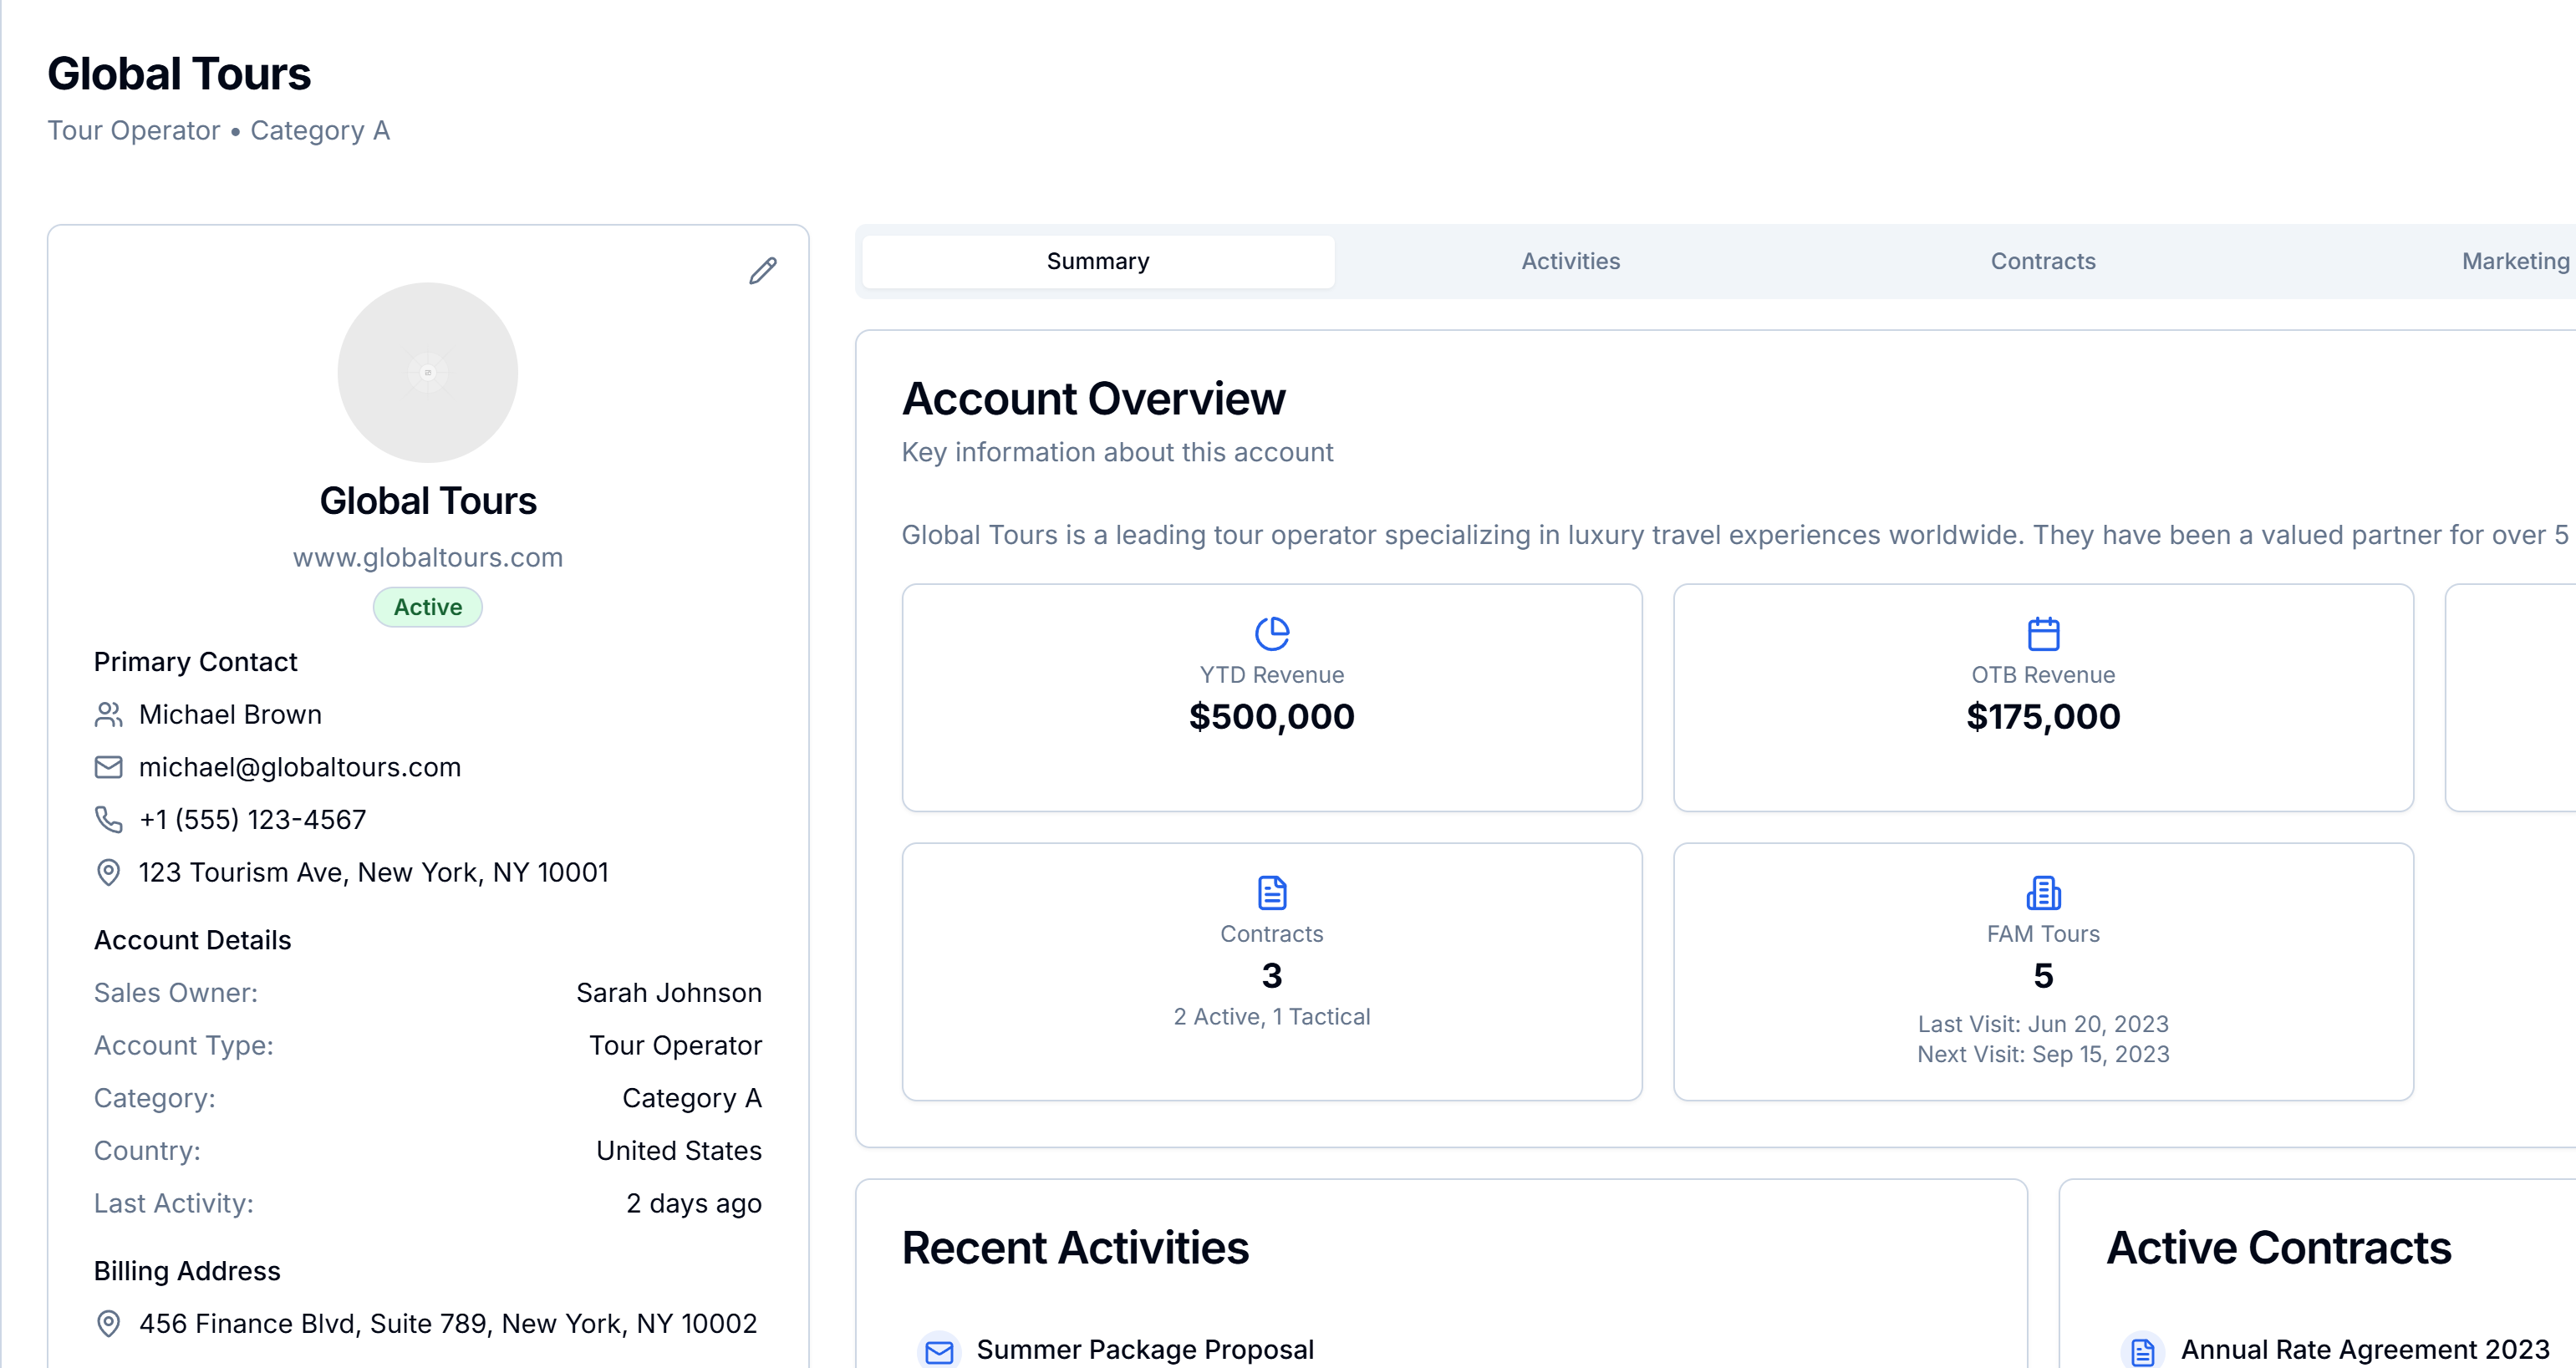This screenshot has width=2576, height=1368.
Task: Click the edit pencil icon on the profile card
Action: pyautogui.click(x=763, y=270)
